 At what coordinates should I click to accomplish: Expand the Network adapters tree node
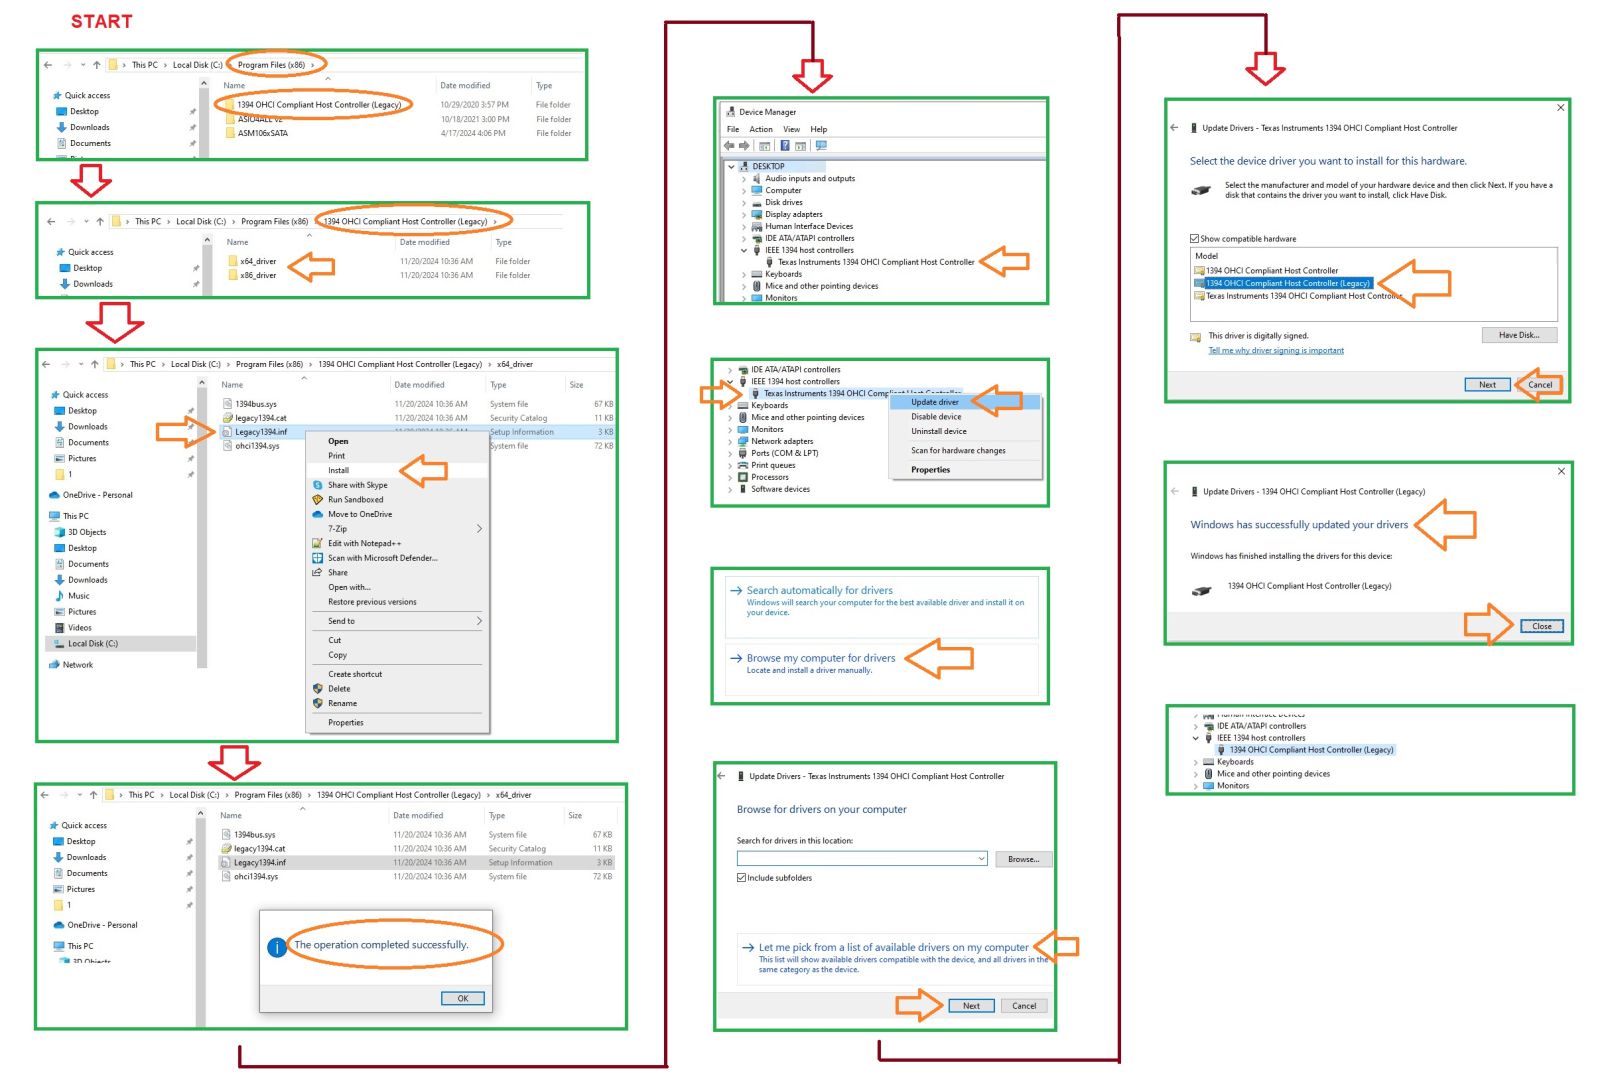tap(730, 441)
